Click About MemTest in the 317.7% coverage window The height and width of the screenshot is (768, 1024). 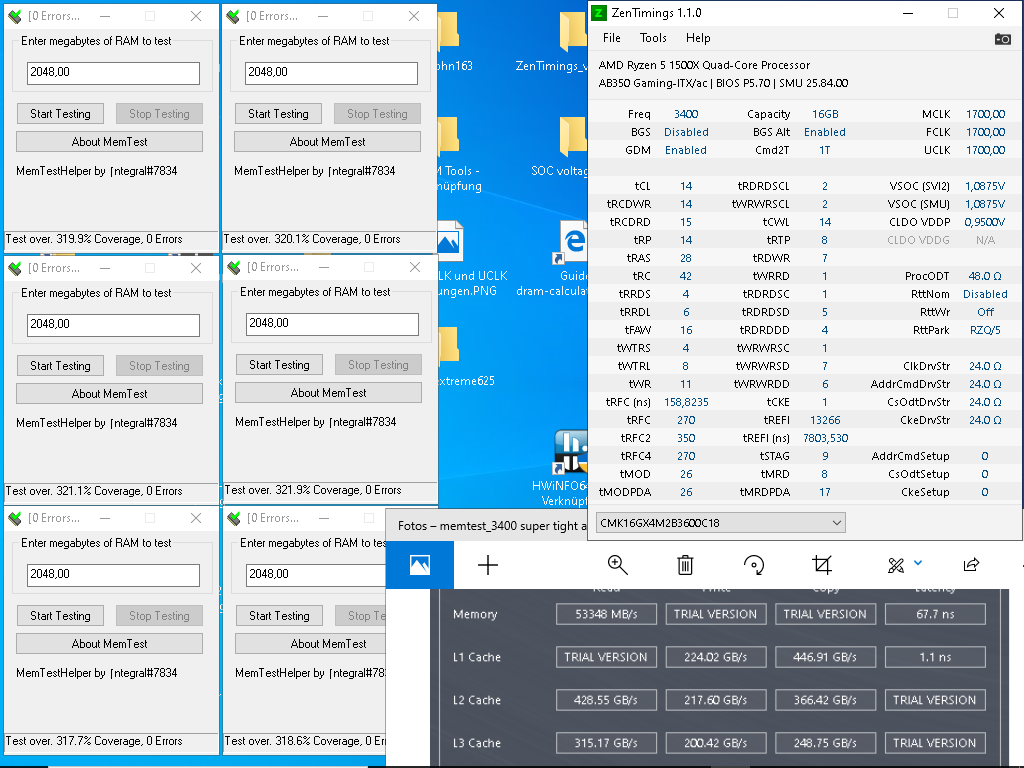click(110, 644)
